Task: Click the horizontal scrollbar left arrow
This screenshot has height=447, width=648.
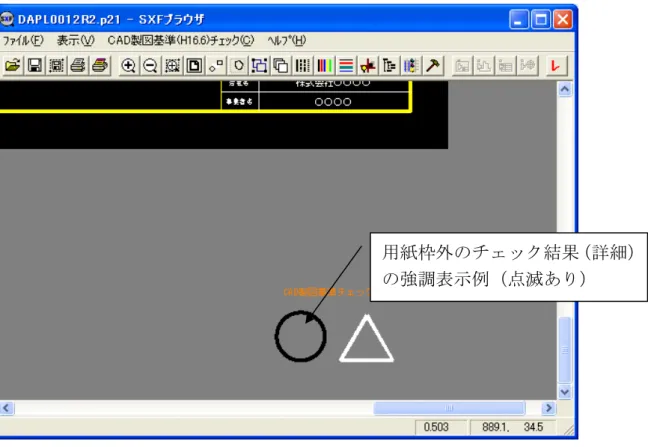Action: click(7, 408)
